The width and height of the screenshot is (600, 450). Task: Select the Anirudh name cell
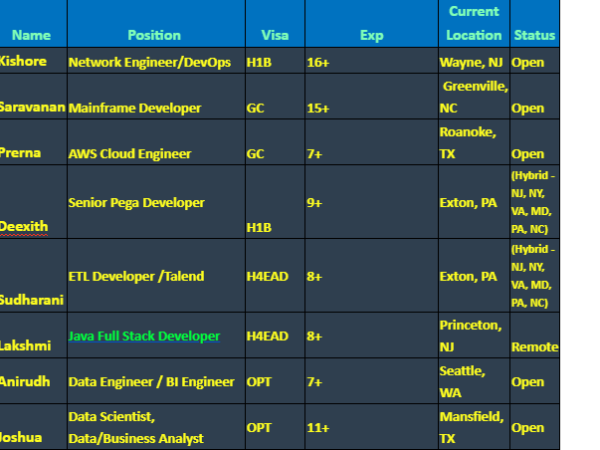(x=33, y=381)
